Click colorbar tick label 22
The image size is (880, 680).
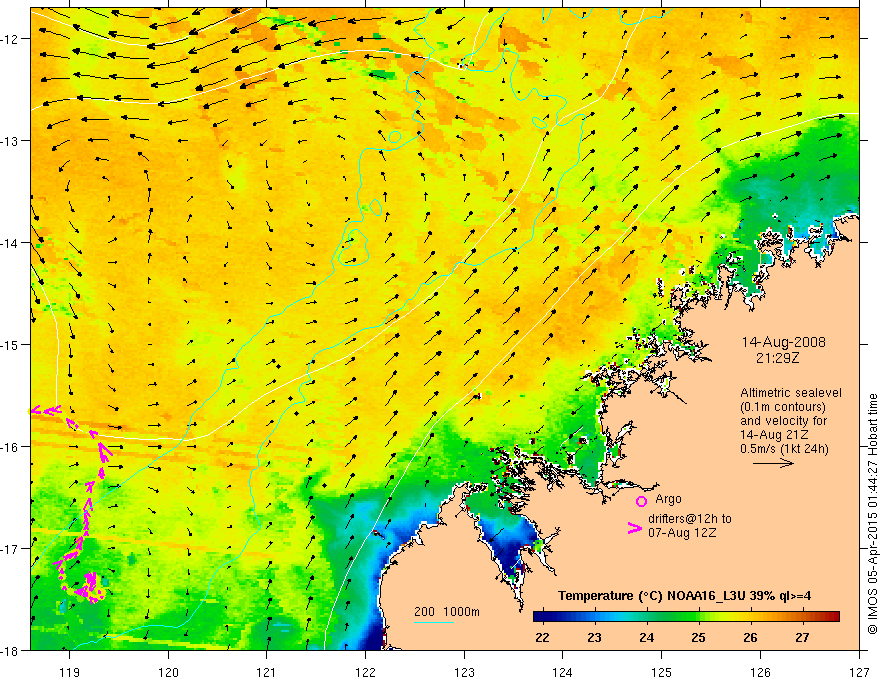tap(542, 637)
